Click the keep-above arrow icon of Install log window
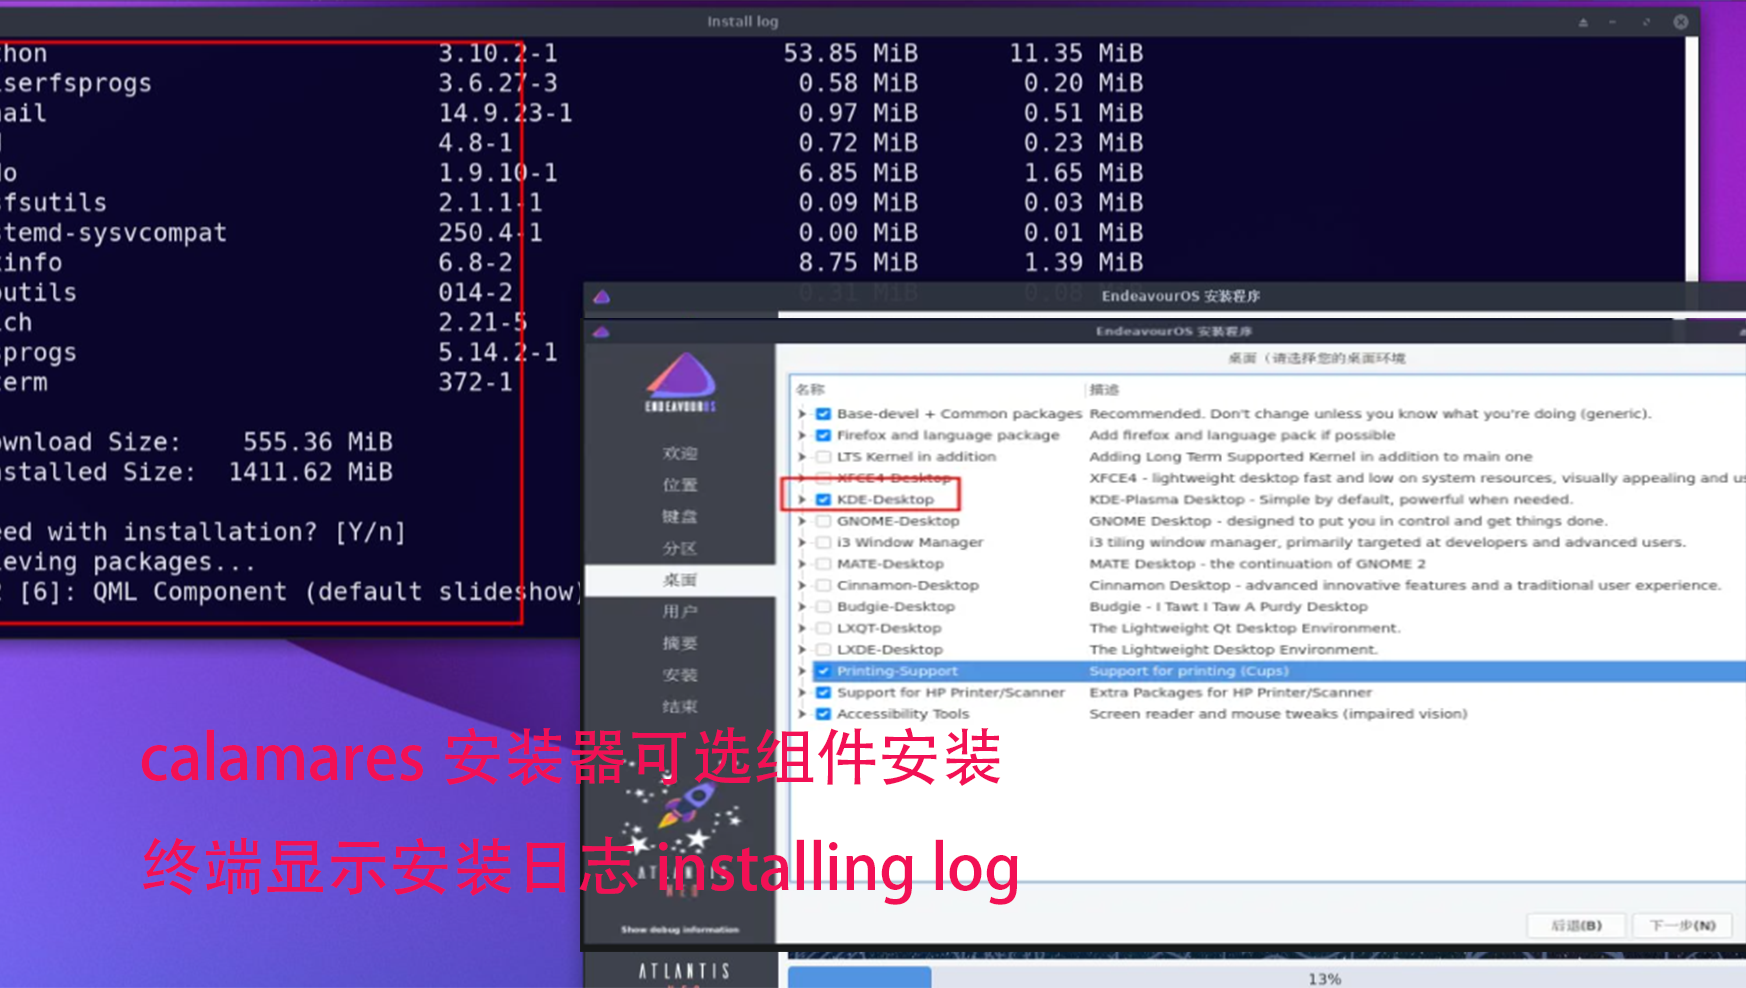1746x988 pixels. pos(1583,21)
